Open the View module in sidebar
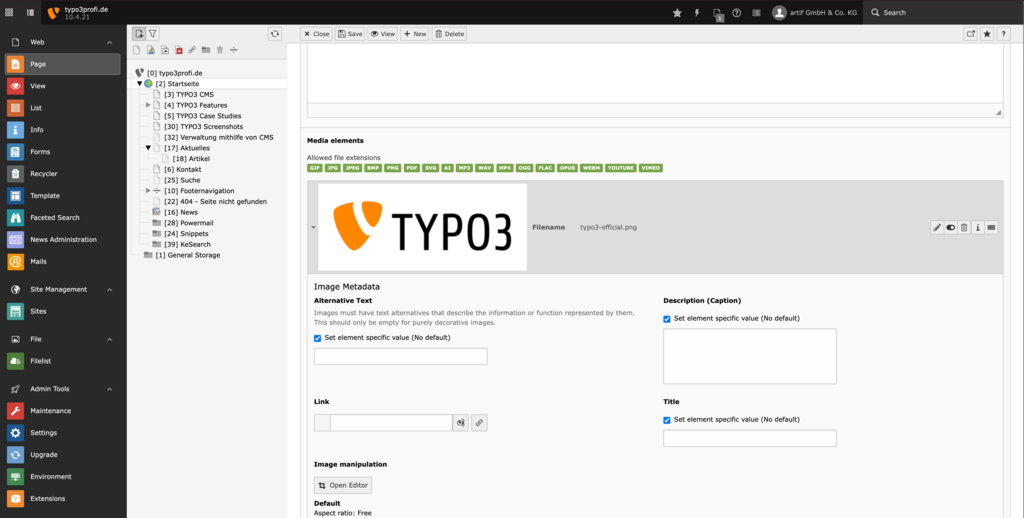This screenshot has width=1024, height=518. pyautogui.click(x=63, y=86)
